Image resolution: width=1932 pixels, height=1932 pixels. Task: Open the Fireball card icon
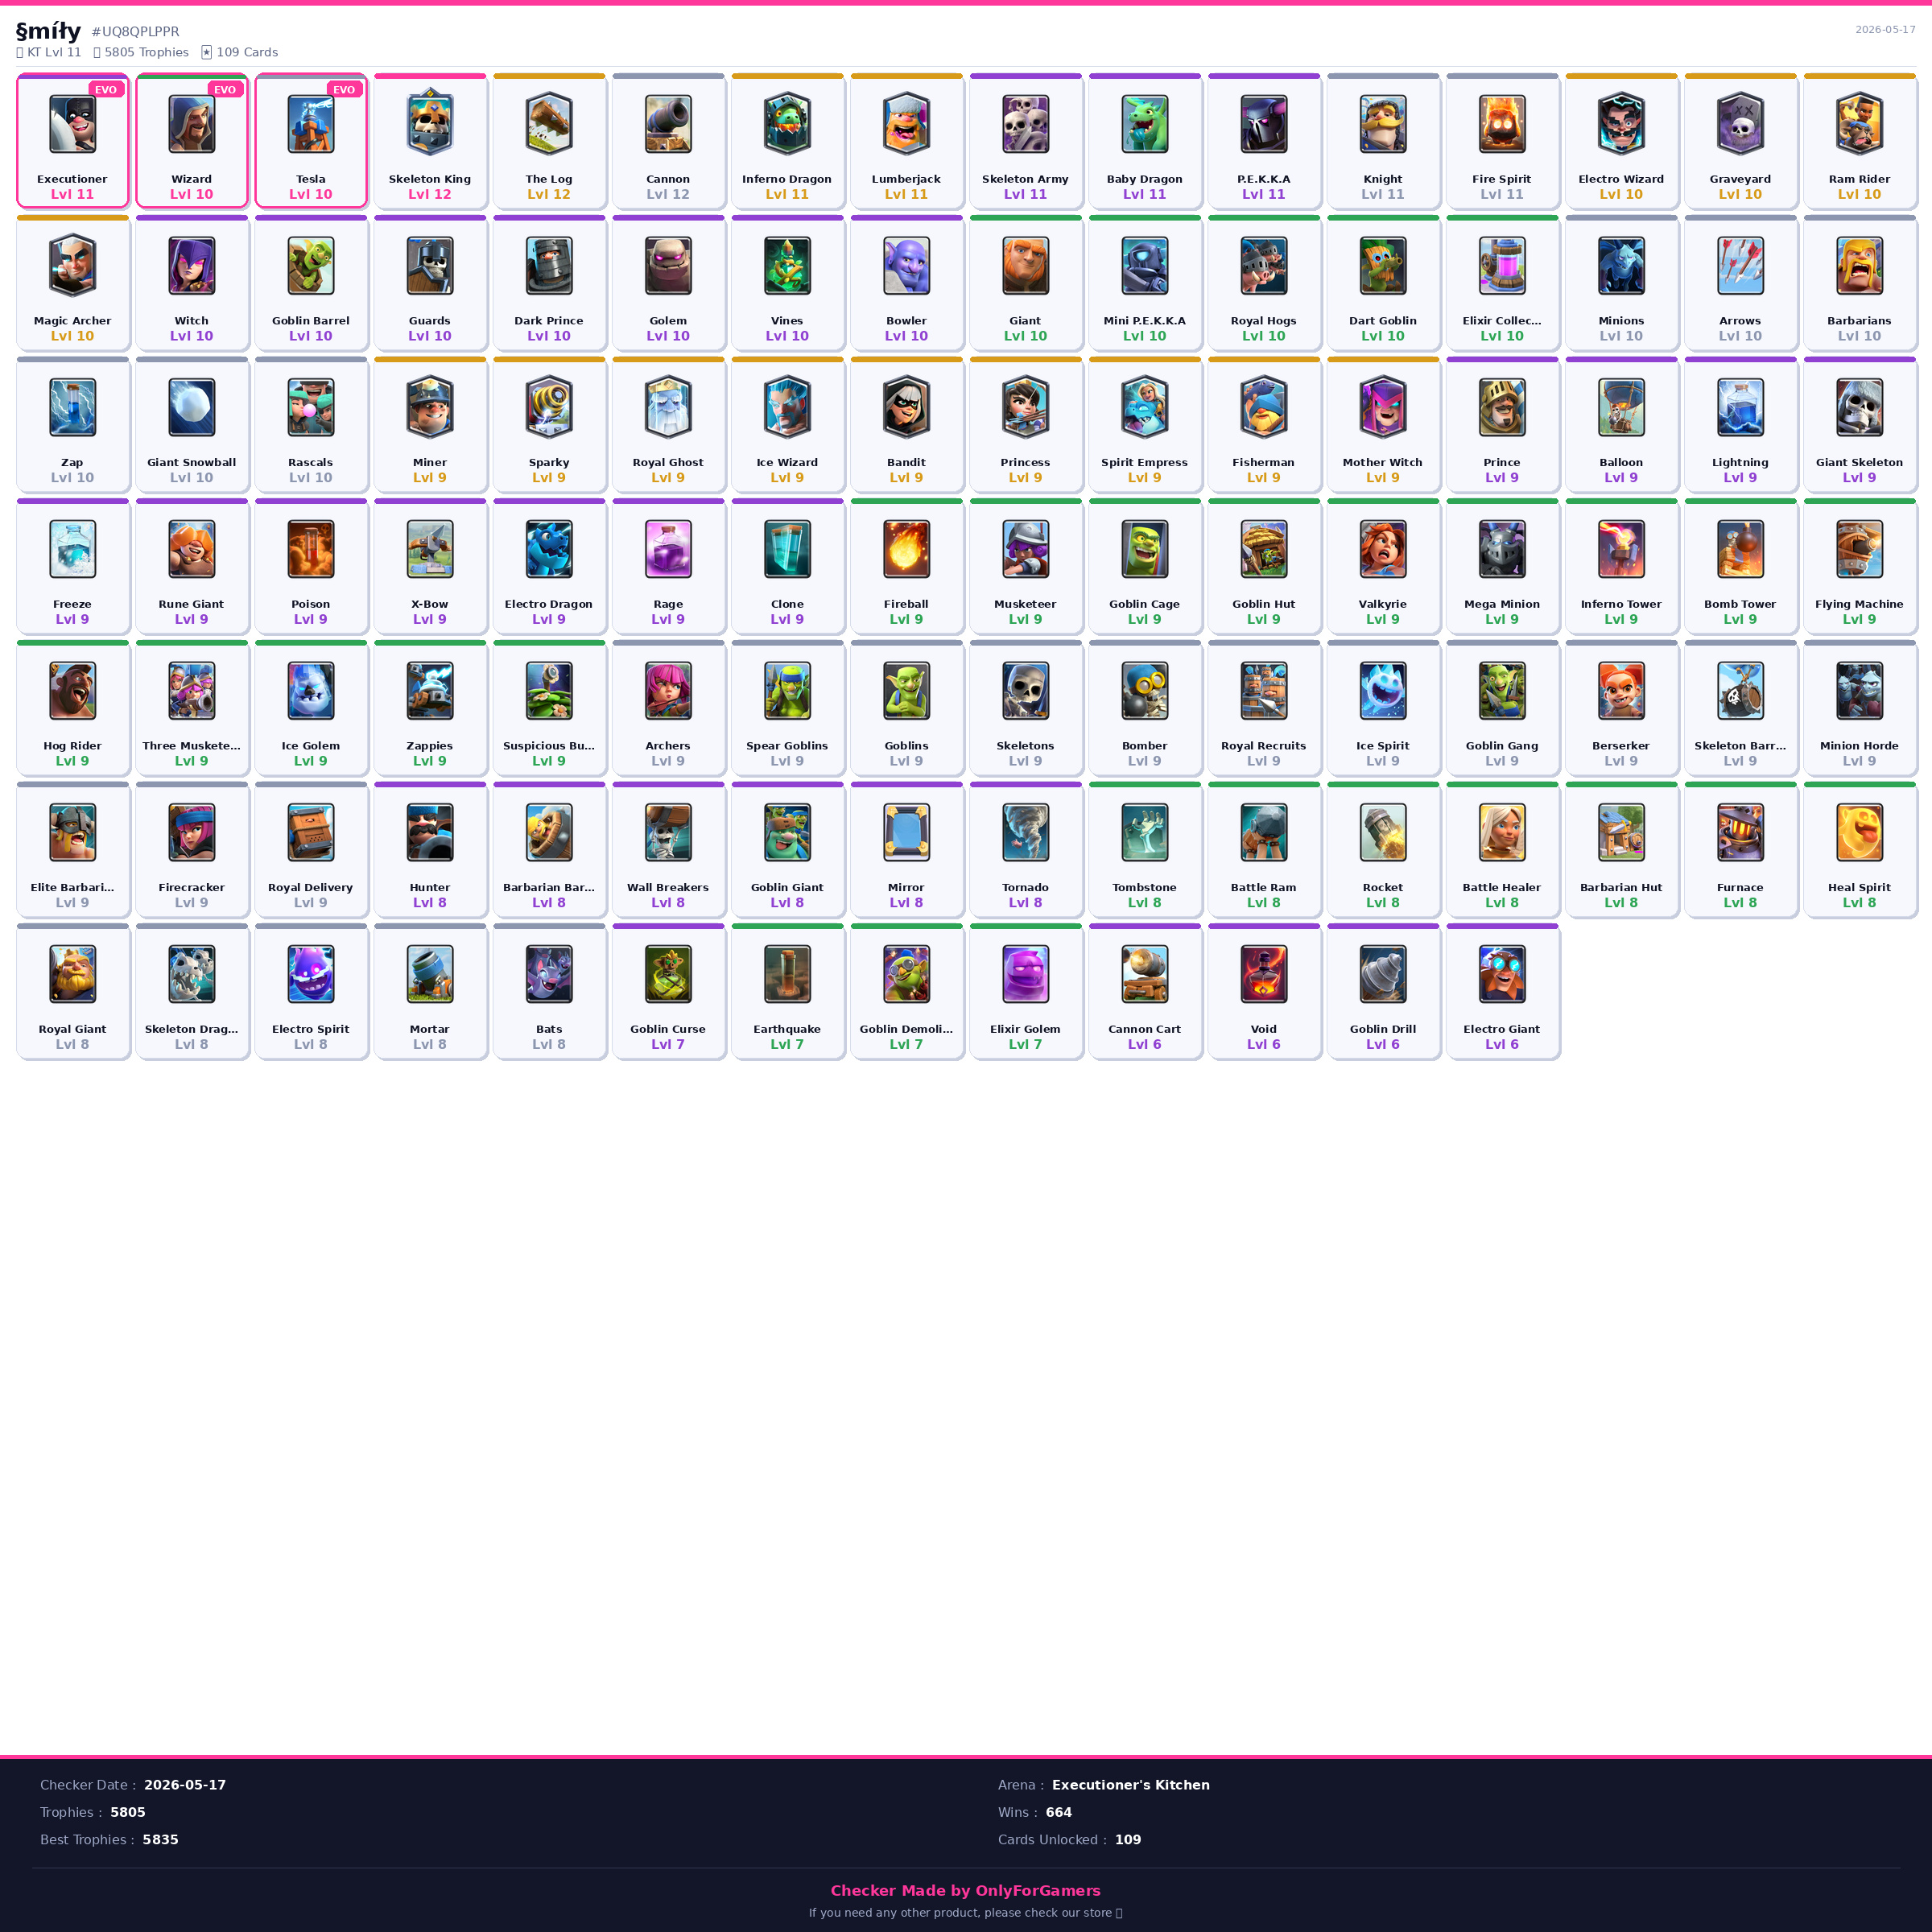(906, 549)
